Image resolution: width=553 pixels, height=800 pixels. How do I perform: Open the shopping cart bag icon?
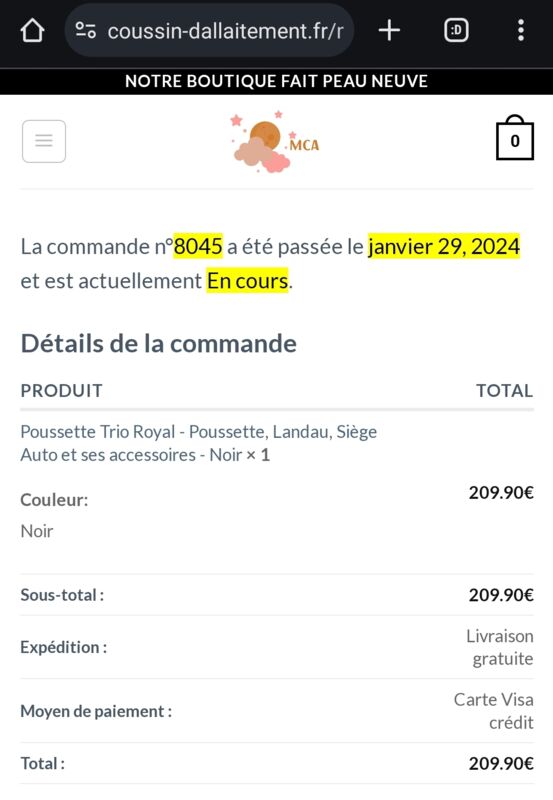tap(515, 138)
